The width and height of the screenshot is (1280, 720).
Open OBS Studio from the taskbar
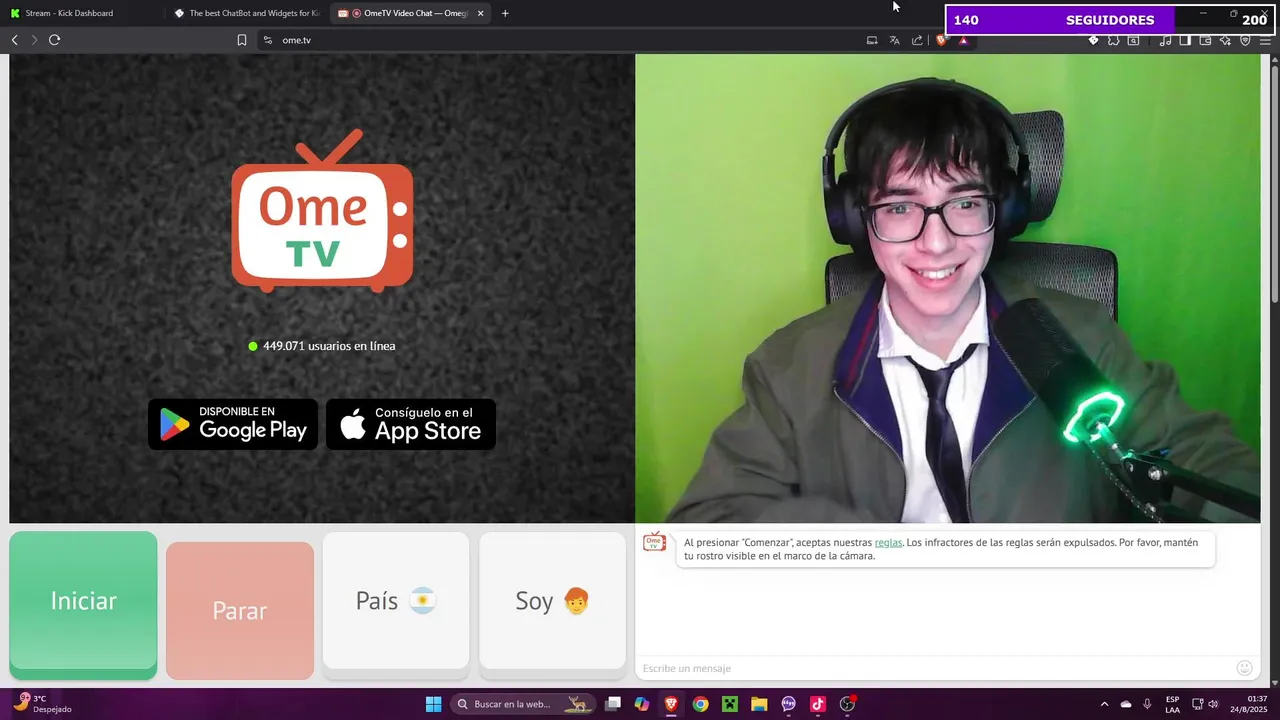[847, 704]
